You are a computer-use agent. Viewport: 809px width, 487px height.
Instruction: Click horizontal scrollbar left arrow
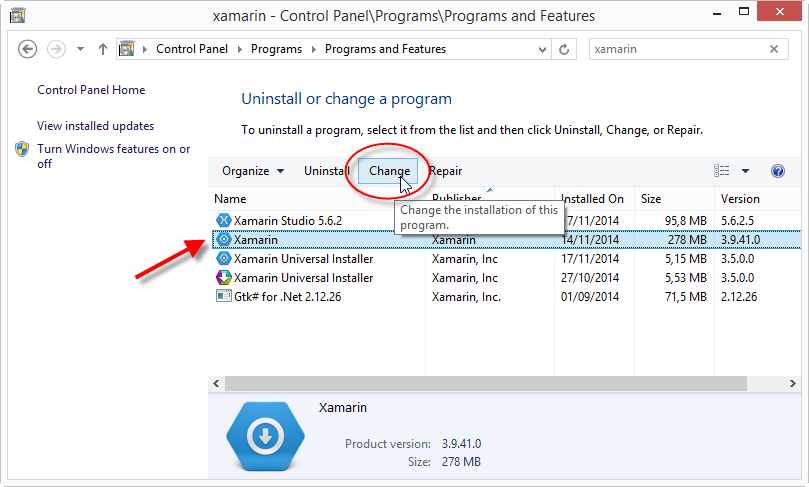point(216,383)
